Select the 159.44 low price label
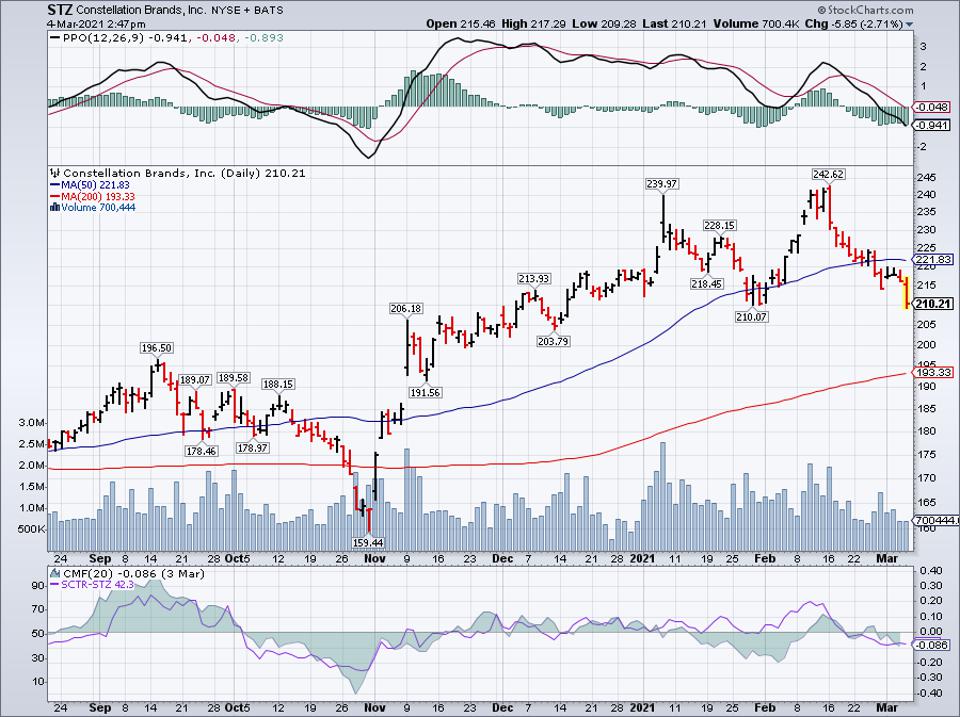 click(x=369, y=541)
